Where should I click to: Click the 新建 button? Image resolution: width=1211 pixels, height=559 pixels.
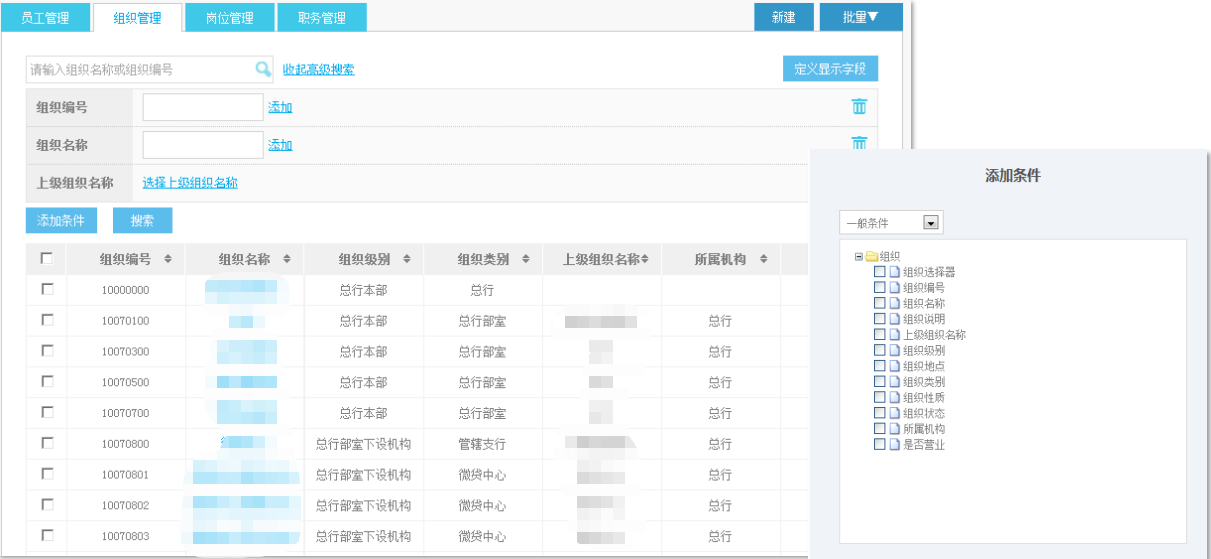pyautogui.click(x=783, y=17)
